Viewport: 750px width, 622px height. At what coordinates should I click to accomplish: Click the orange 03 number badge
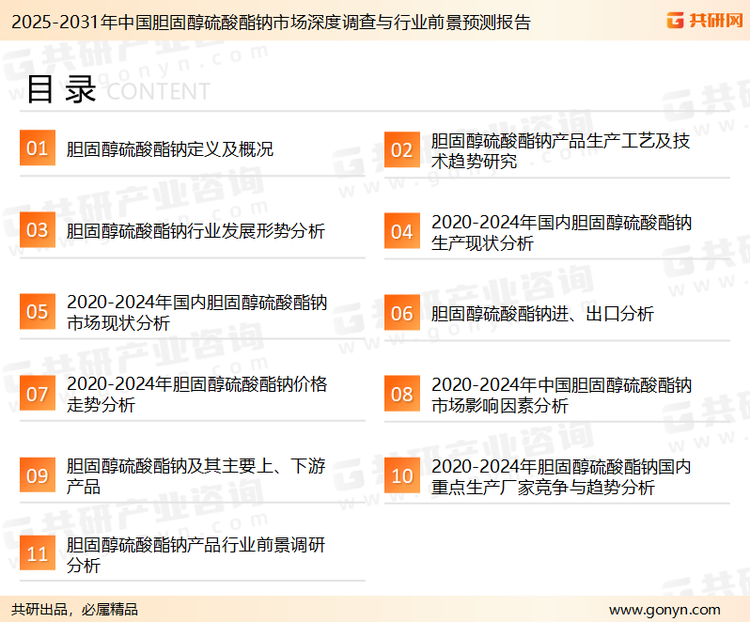click(37, 230)
